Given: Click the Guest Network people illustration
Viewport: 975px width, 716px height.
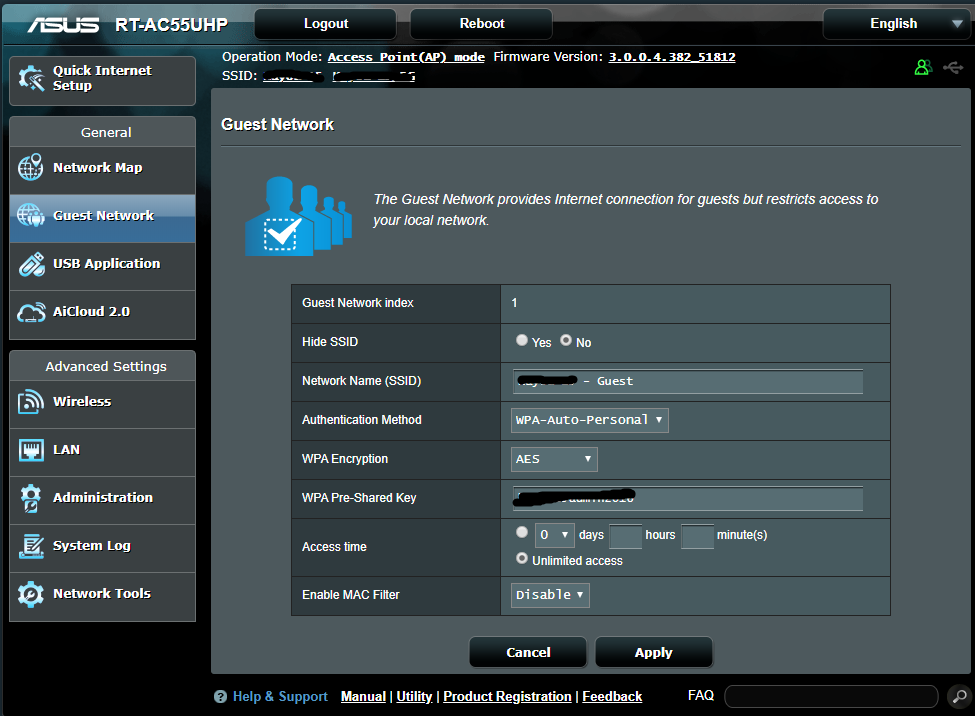Looking at the screenshot, I should pyautogui.click(x=298, y=216).
